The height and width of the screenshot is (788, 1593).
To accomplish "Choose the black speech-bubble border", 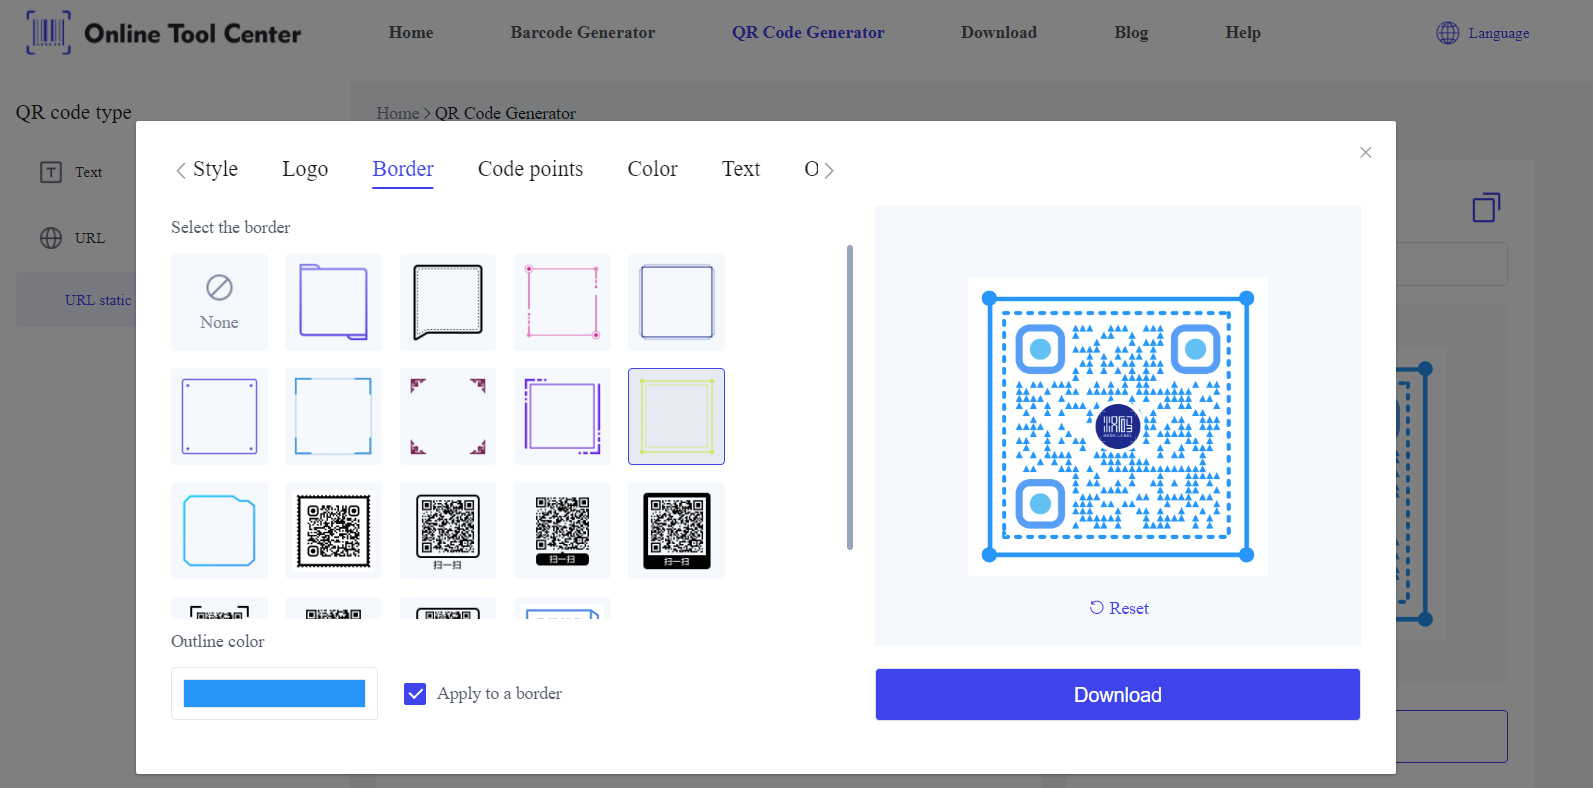I will 448,302.
